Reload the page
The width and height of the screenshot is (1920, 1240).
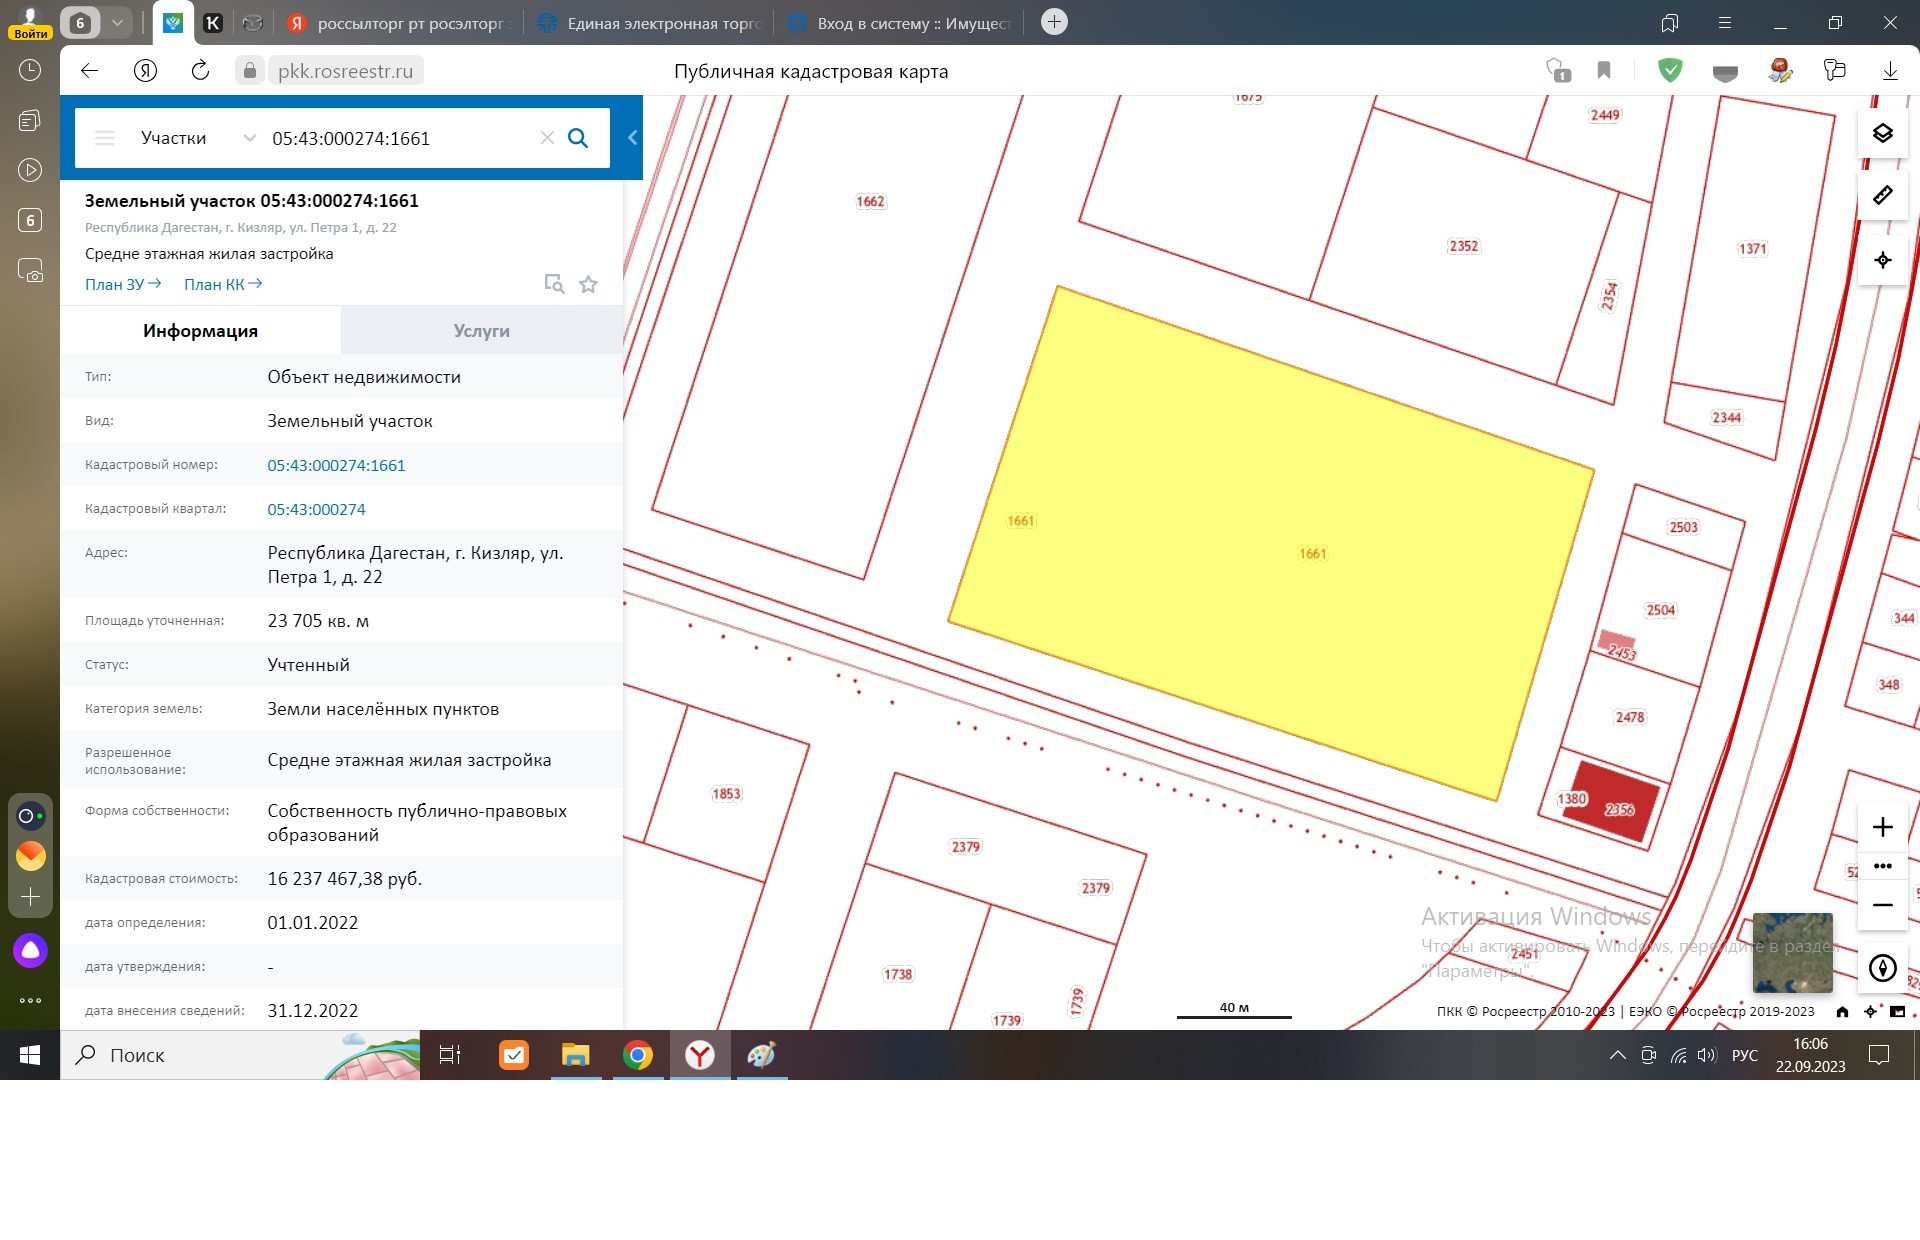click(200, 70)
